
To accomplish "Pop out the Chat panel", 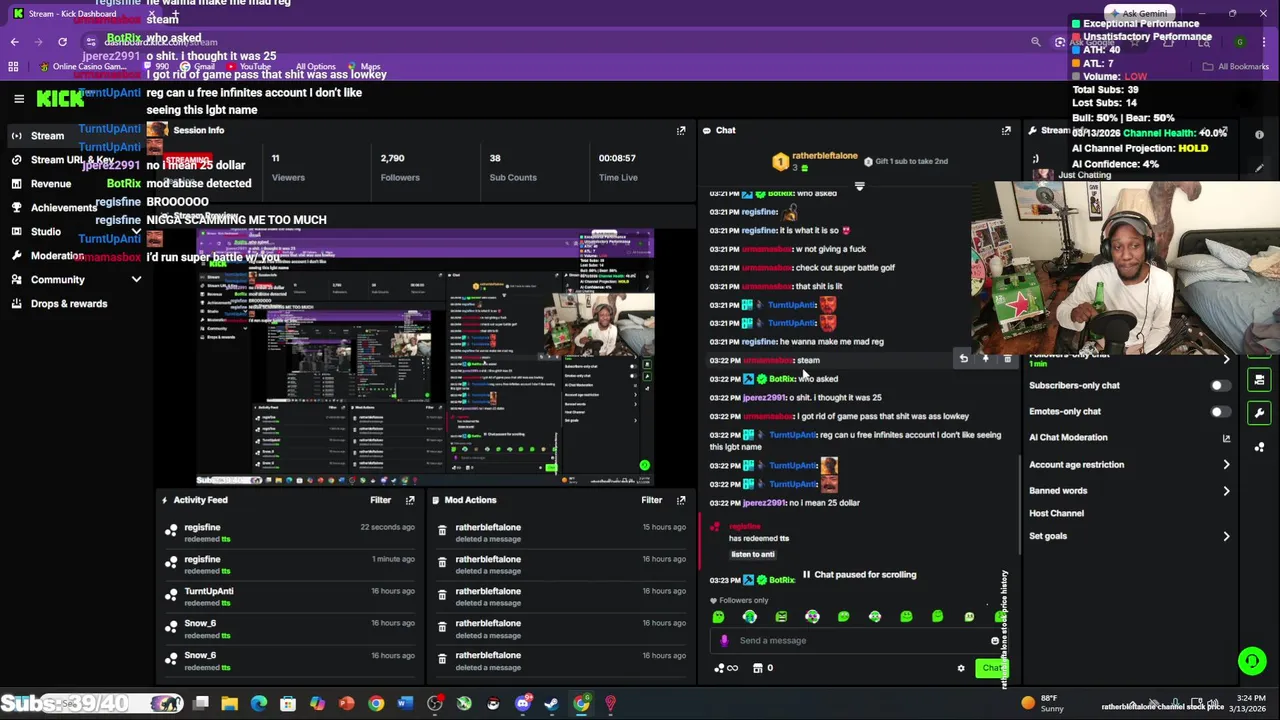I will pyautogui.click(x=1006, y=130).
